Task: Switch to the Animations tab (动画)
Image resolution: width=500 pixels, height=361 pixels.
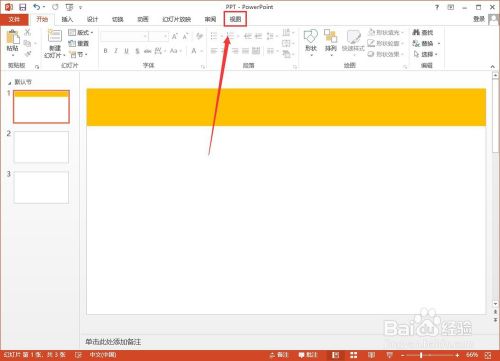Action: point(143,19)
